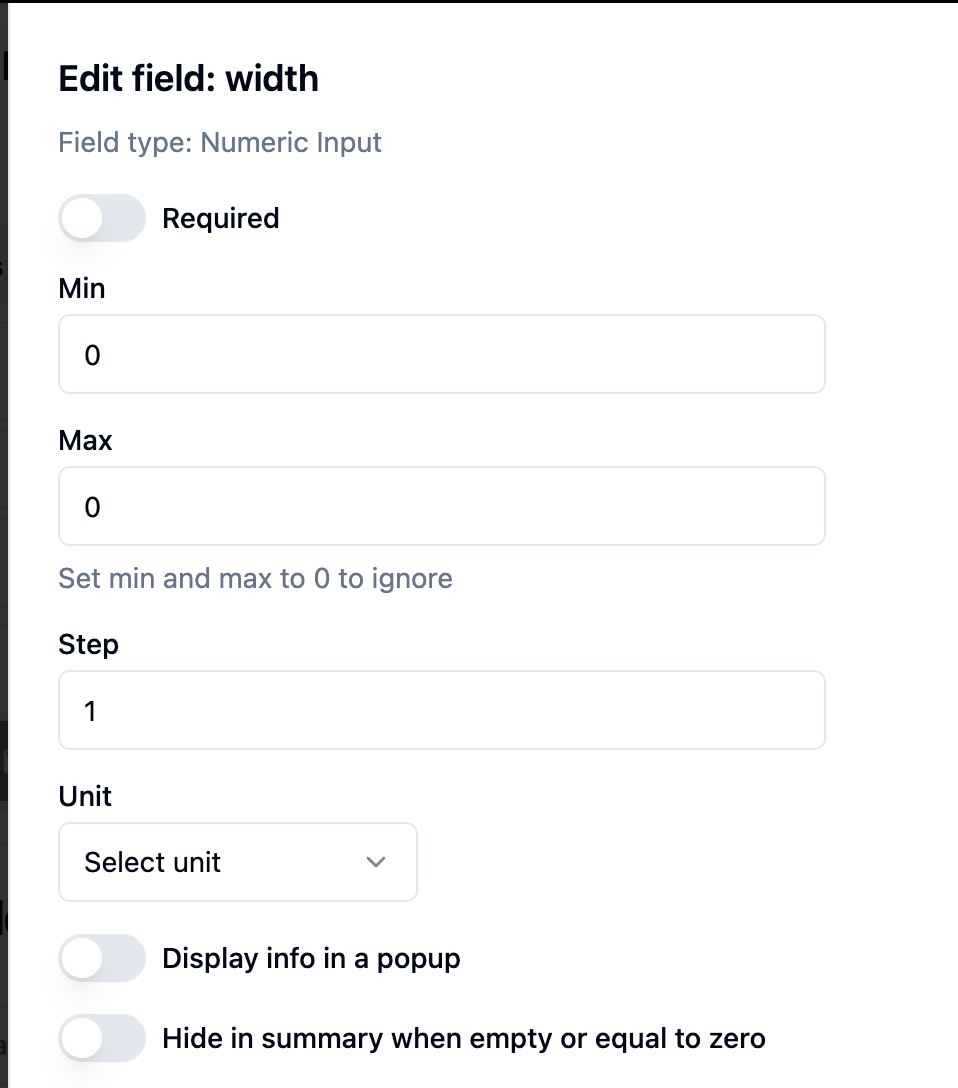Click the Hide in summary label text
Screen dimensions: 958x1088
pyautogui.click(x=463, y=1038)
